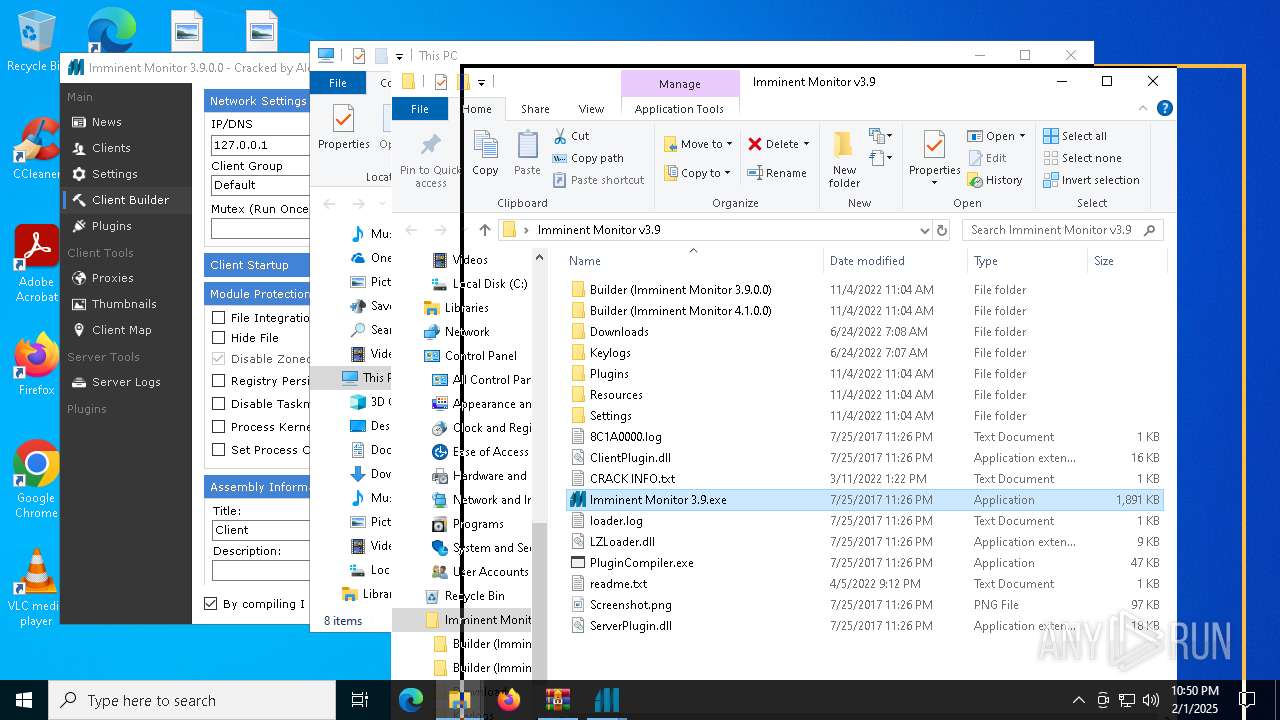Open Settings in Imminent Monitor sidebar

coord(114,174)
